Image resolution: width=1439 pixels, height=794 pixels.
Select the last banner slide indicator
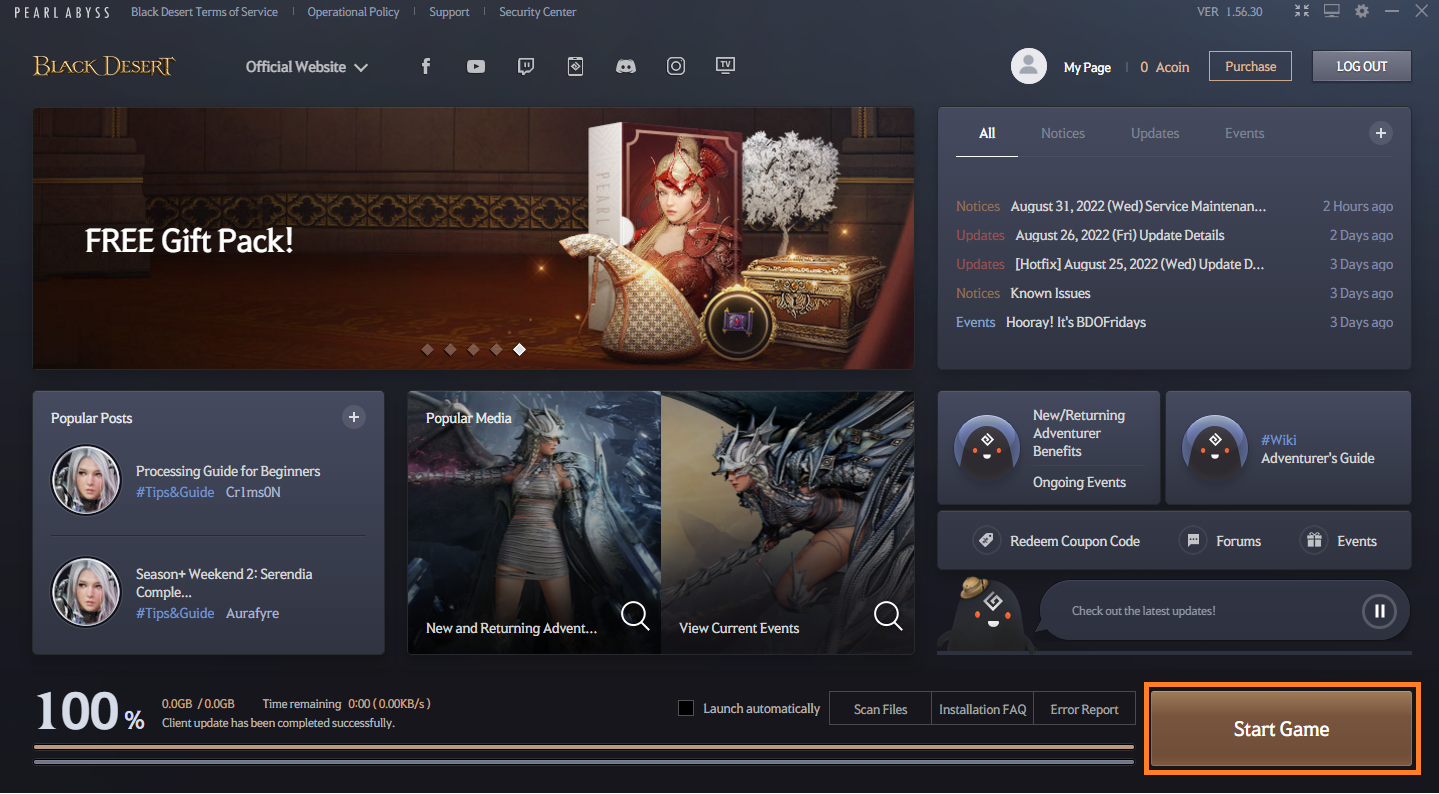tap(519, 349)
